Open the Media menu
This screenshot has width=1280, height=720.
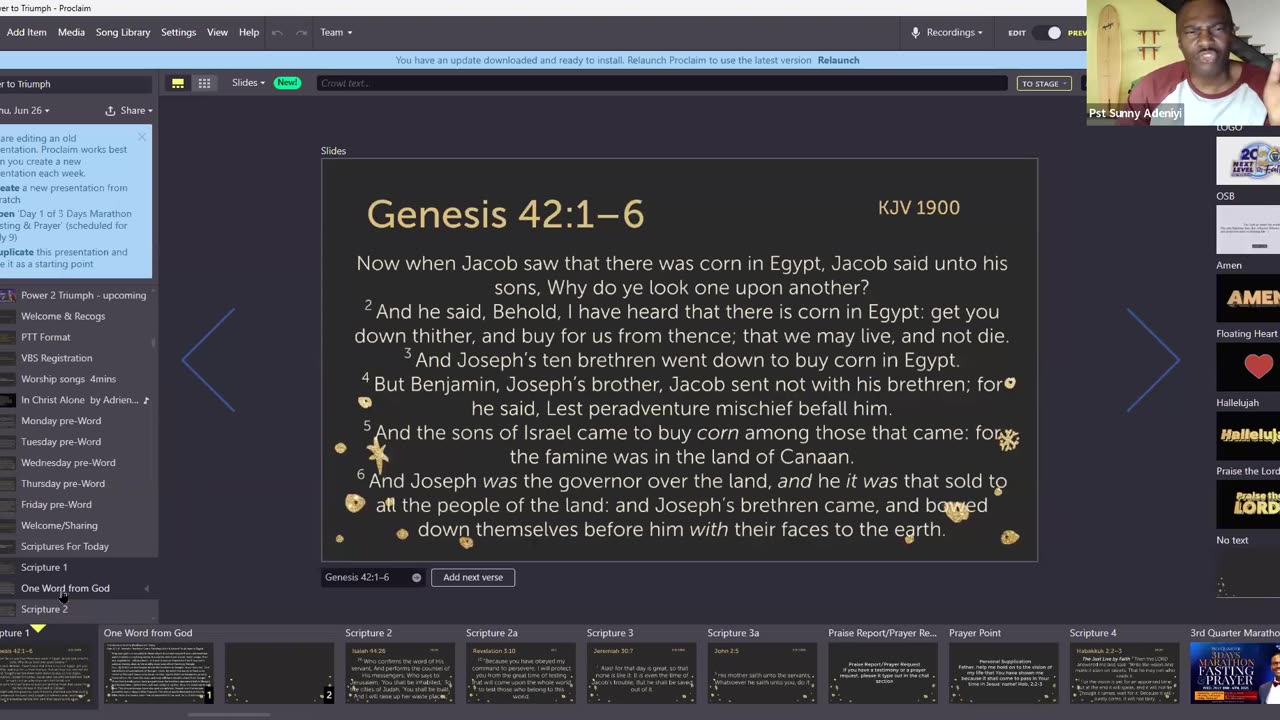pos(71,32)
